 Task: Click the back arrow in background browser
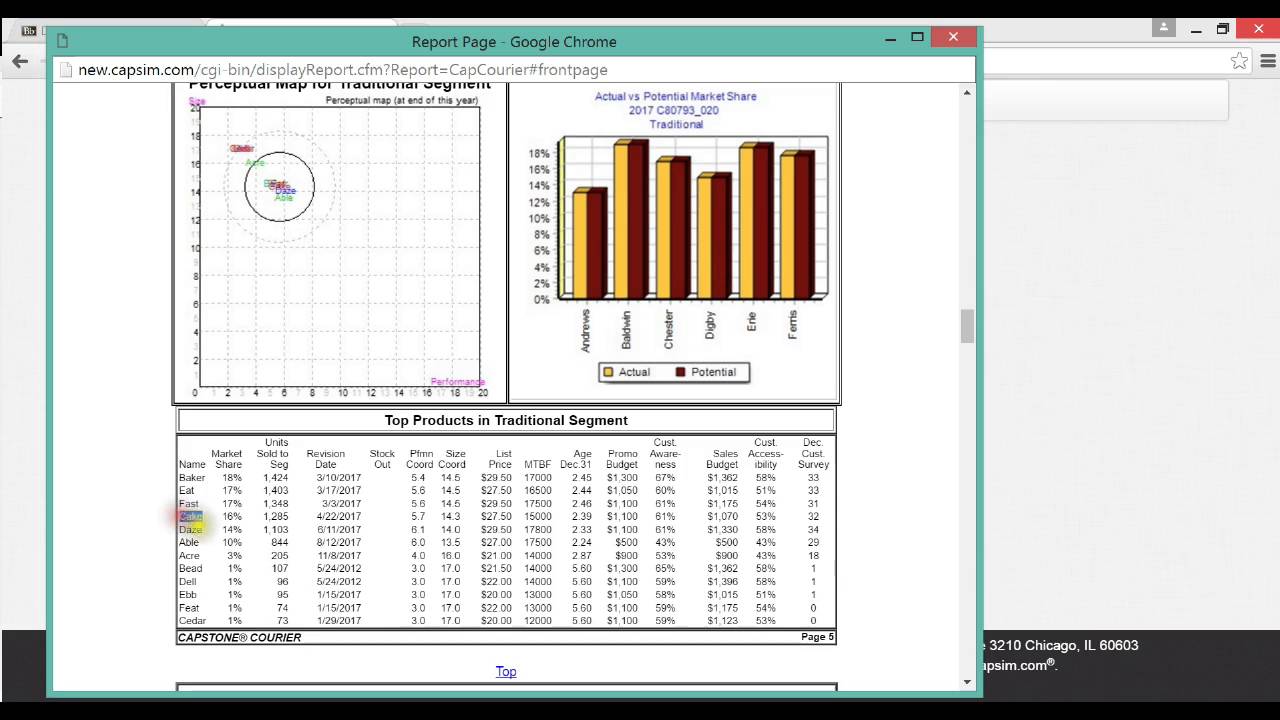point(20,62)
